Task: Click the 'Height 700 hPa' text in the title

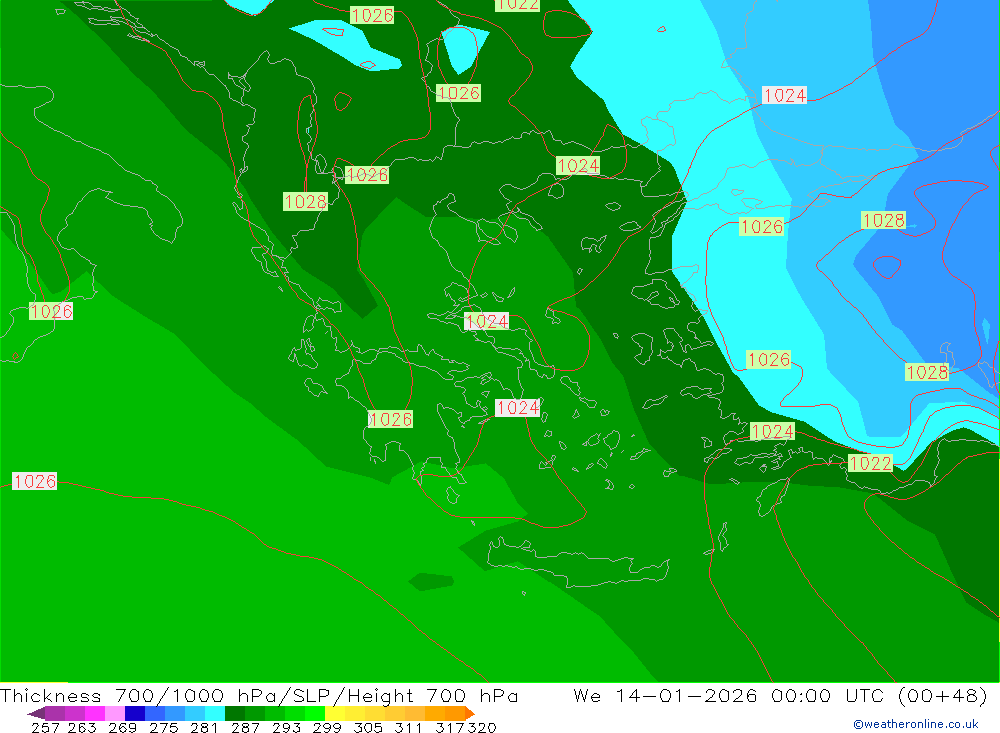Action: pyautogui.click(x=432, y=695)
